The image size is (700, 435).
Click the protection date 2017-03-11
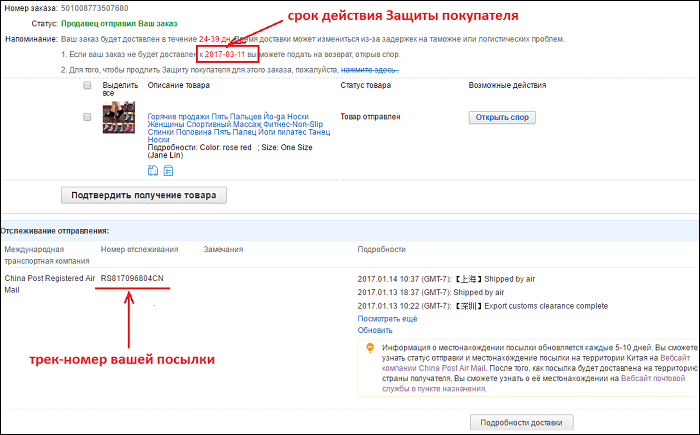tap(225, 54)
